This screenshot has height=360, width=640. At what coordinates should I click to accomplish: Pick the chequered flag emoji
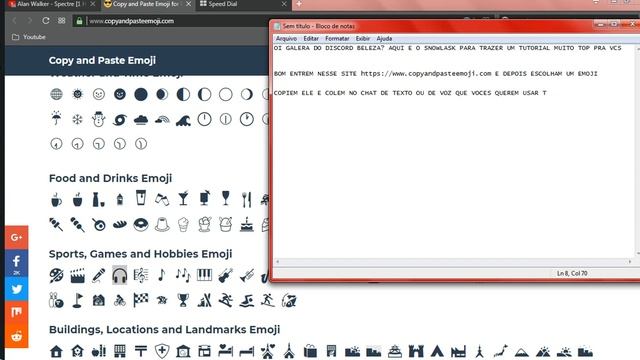141,300
